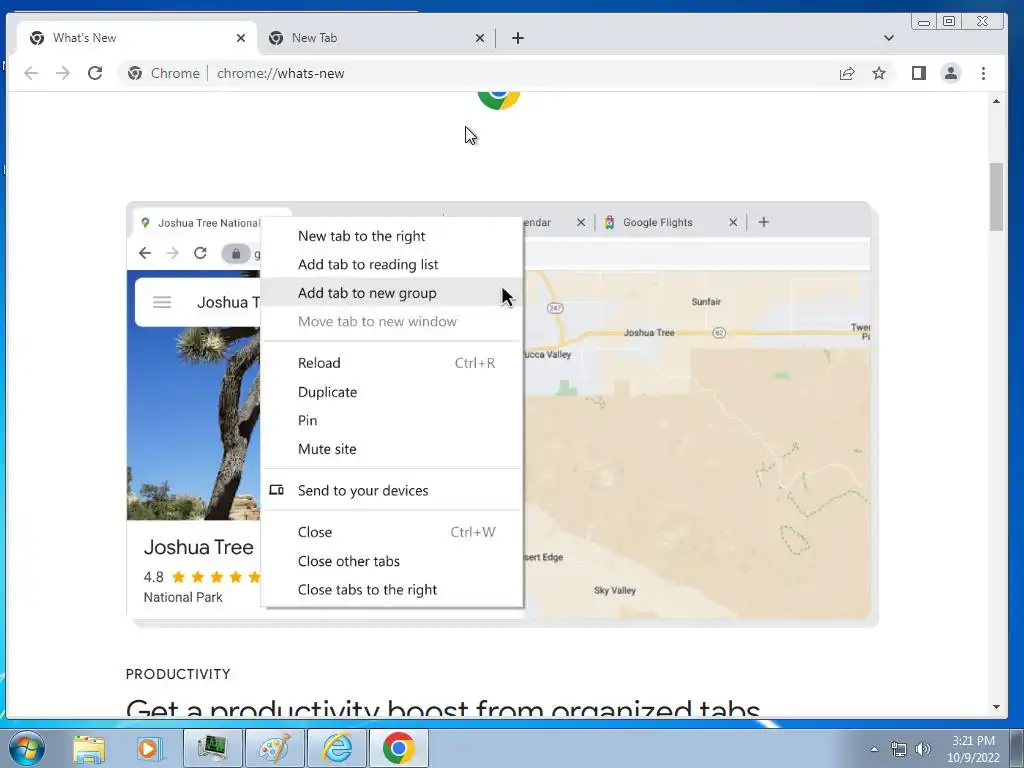Choose Close in the context menu
The image size is (1024, 768).
(392, 532)
